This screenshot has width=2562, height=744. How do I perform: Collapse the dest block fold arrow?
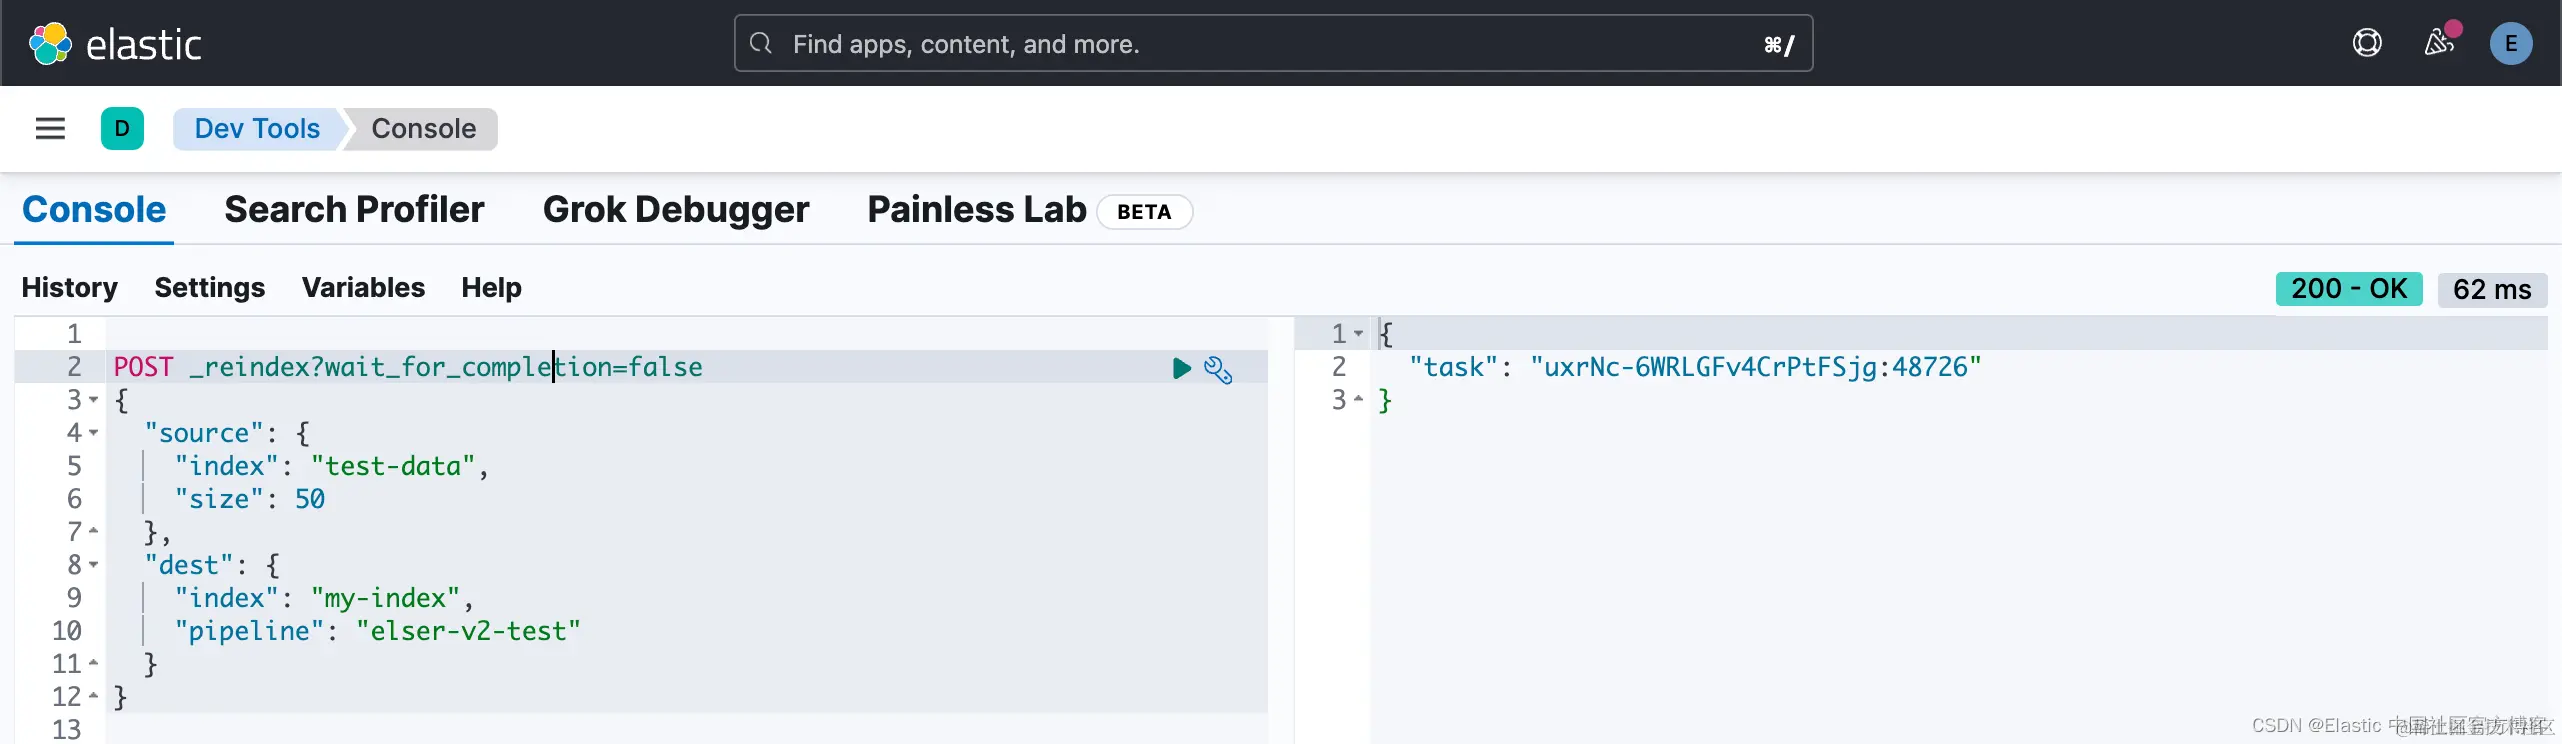coord(94,565)
